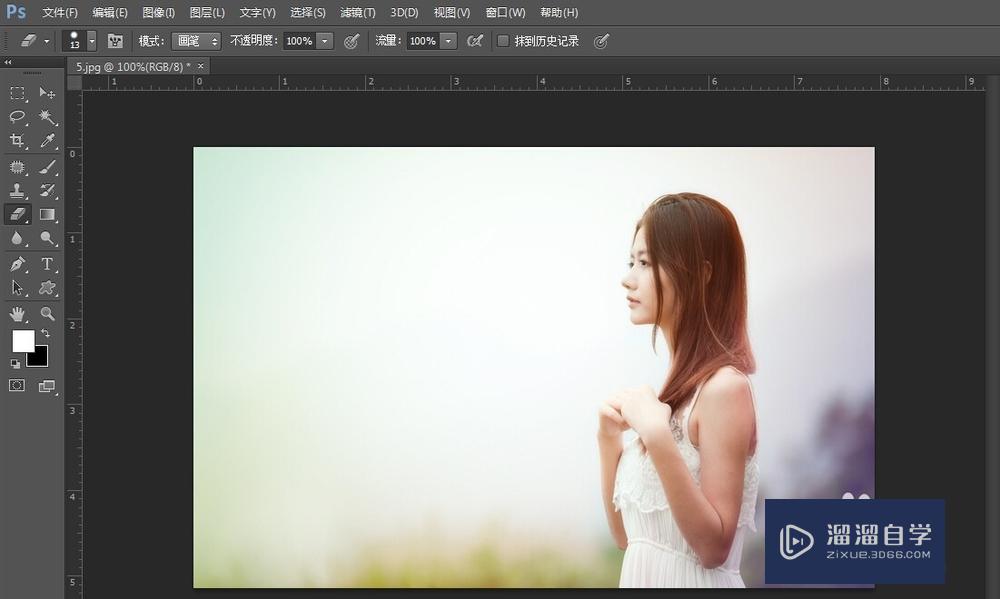Select the Clone Stamp tool
This screenshot has width=1000, height=599.
coord(17,190)
